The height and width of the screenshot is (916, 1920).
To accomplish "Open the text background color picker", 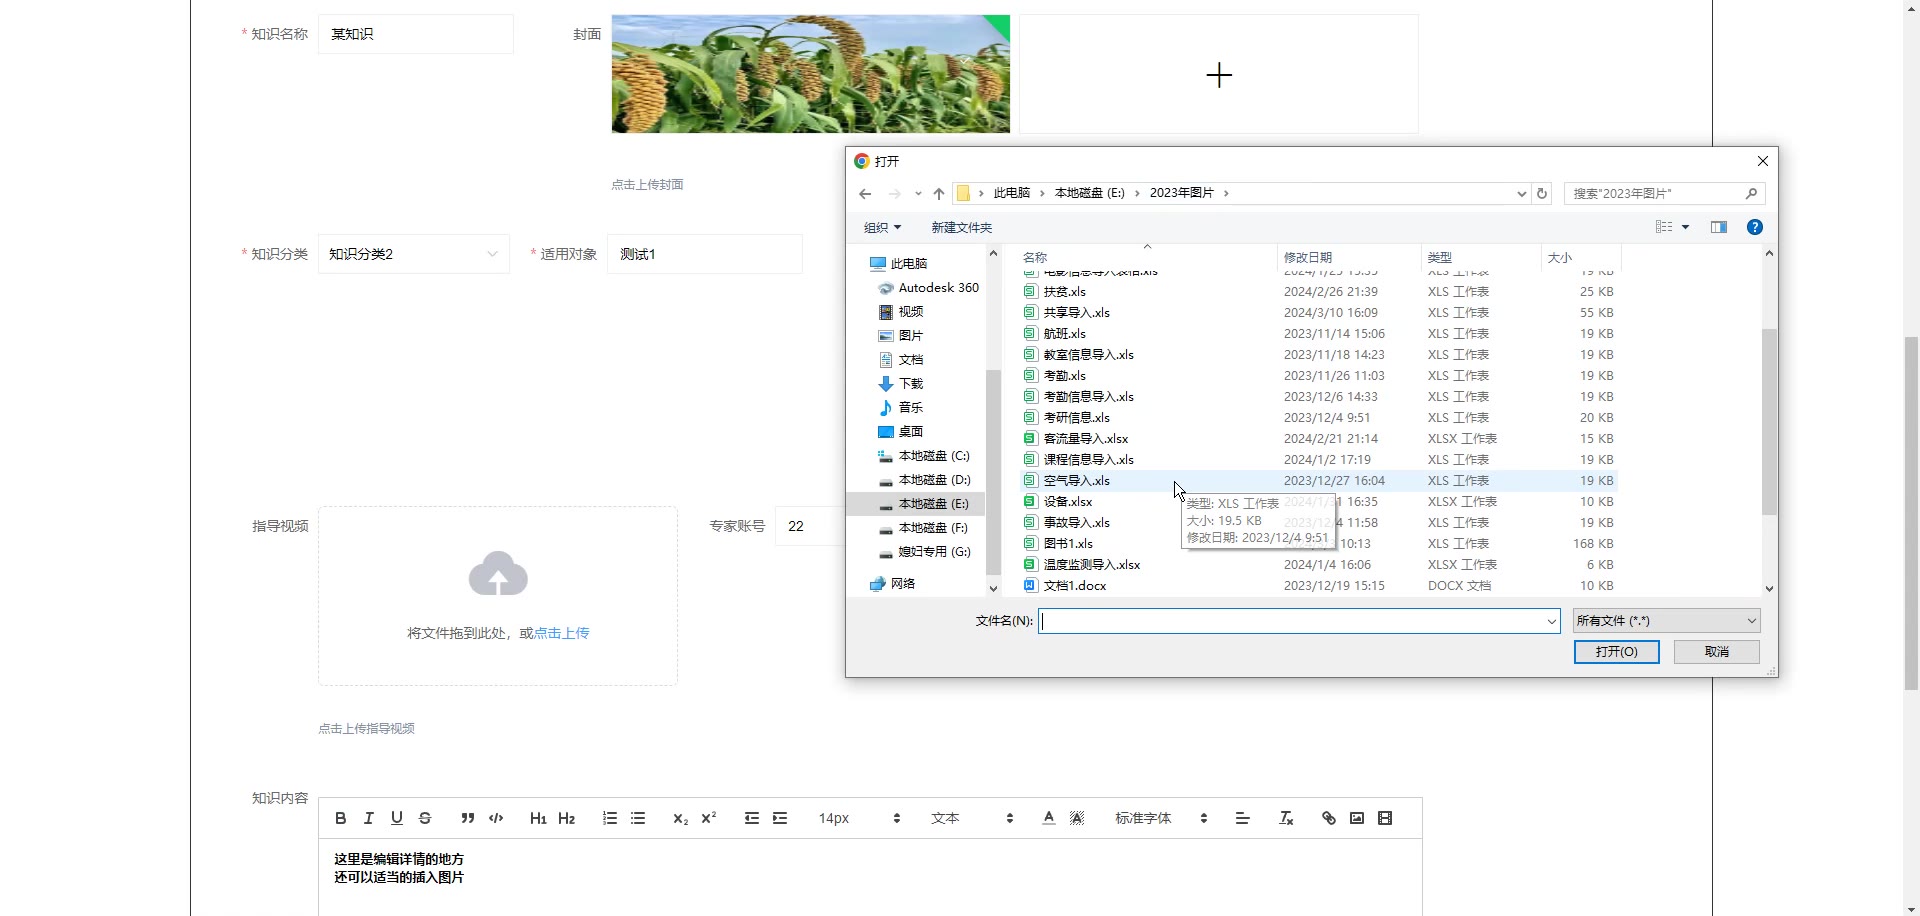I will point(1077,818).
